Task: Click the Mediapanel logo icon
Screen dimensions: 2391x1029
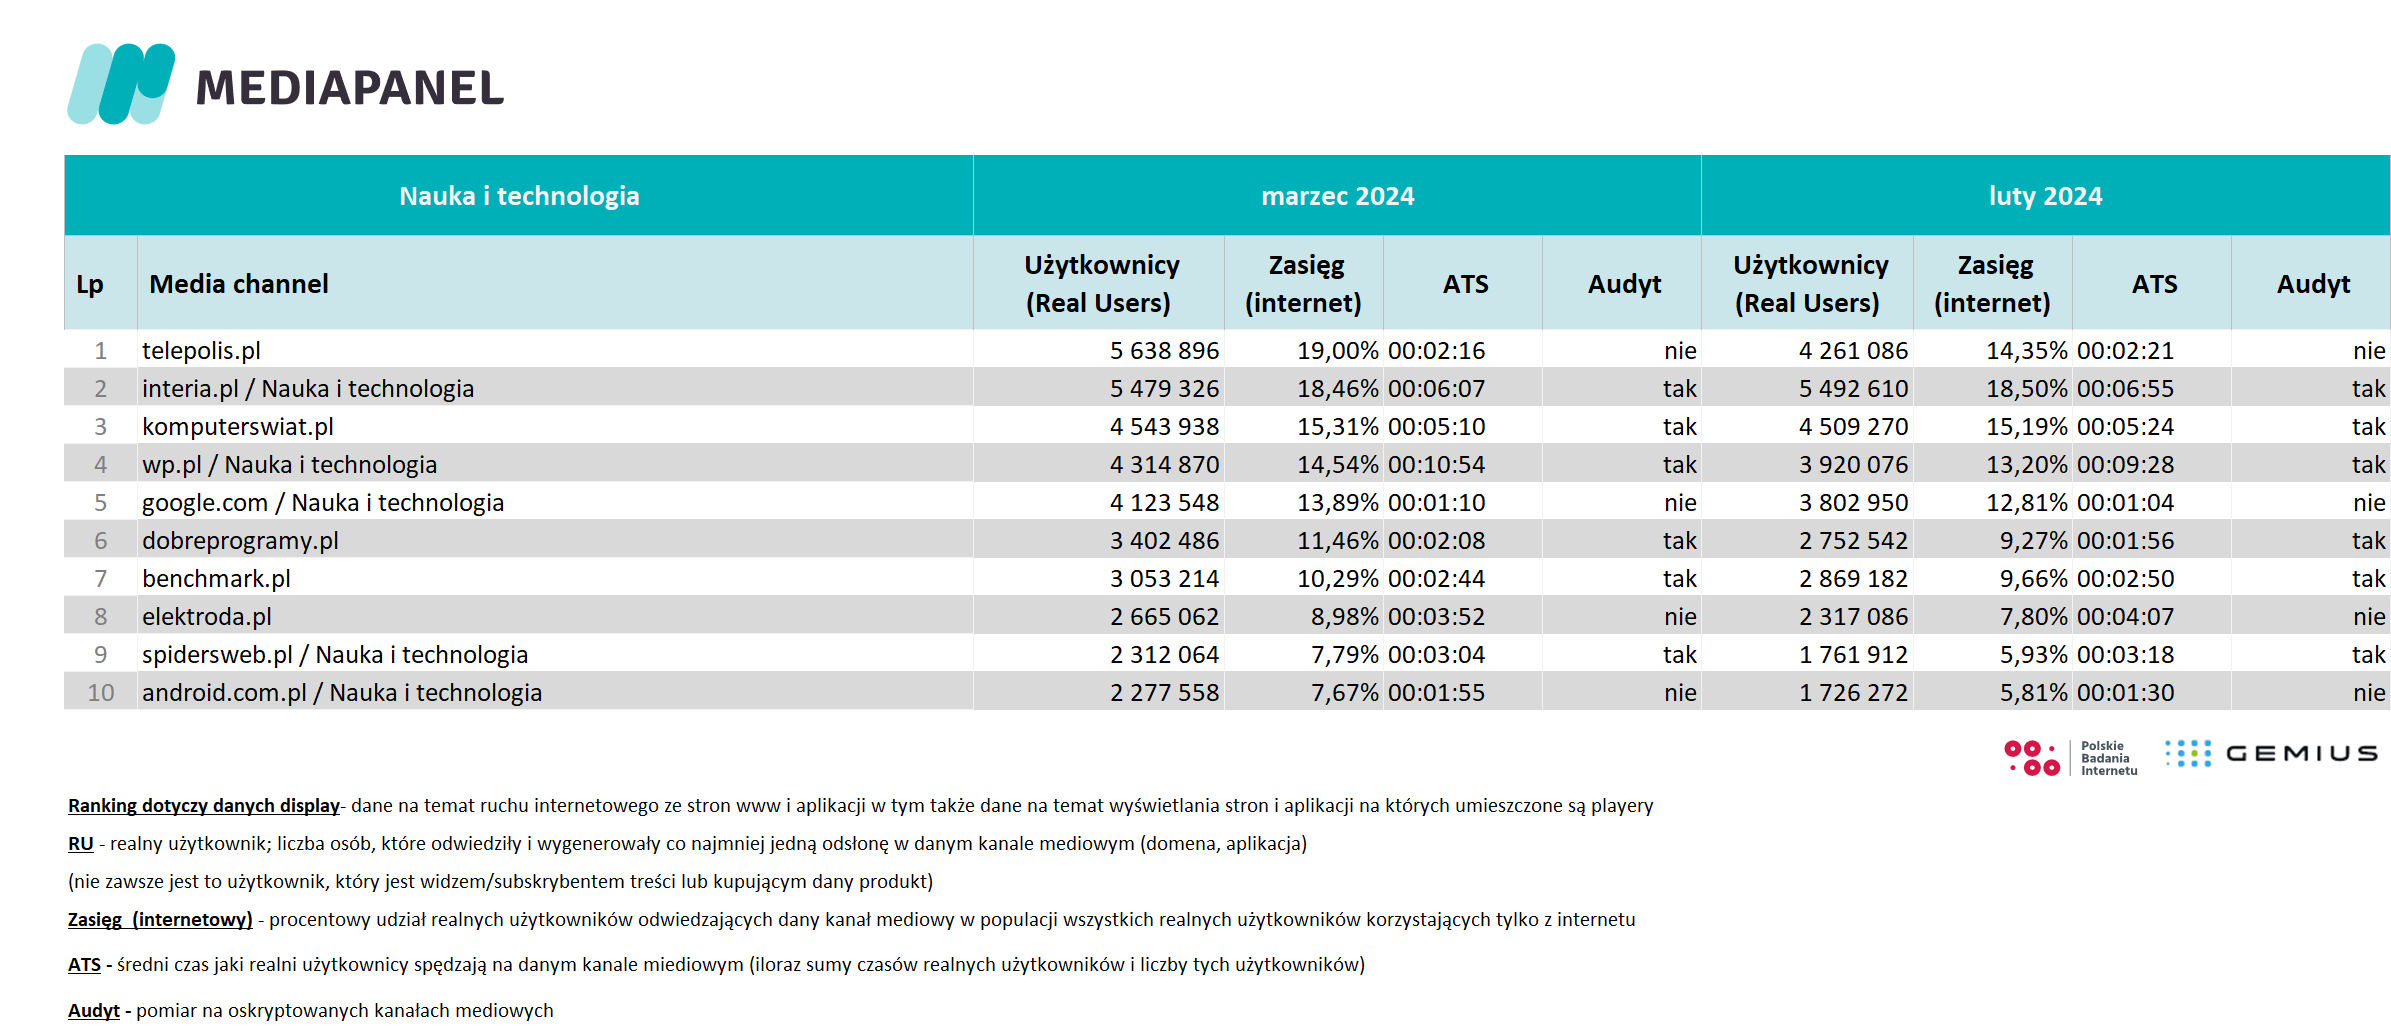Action: tap(121, 84)
